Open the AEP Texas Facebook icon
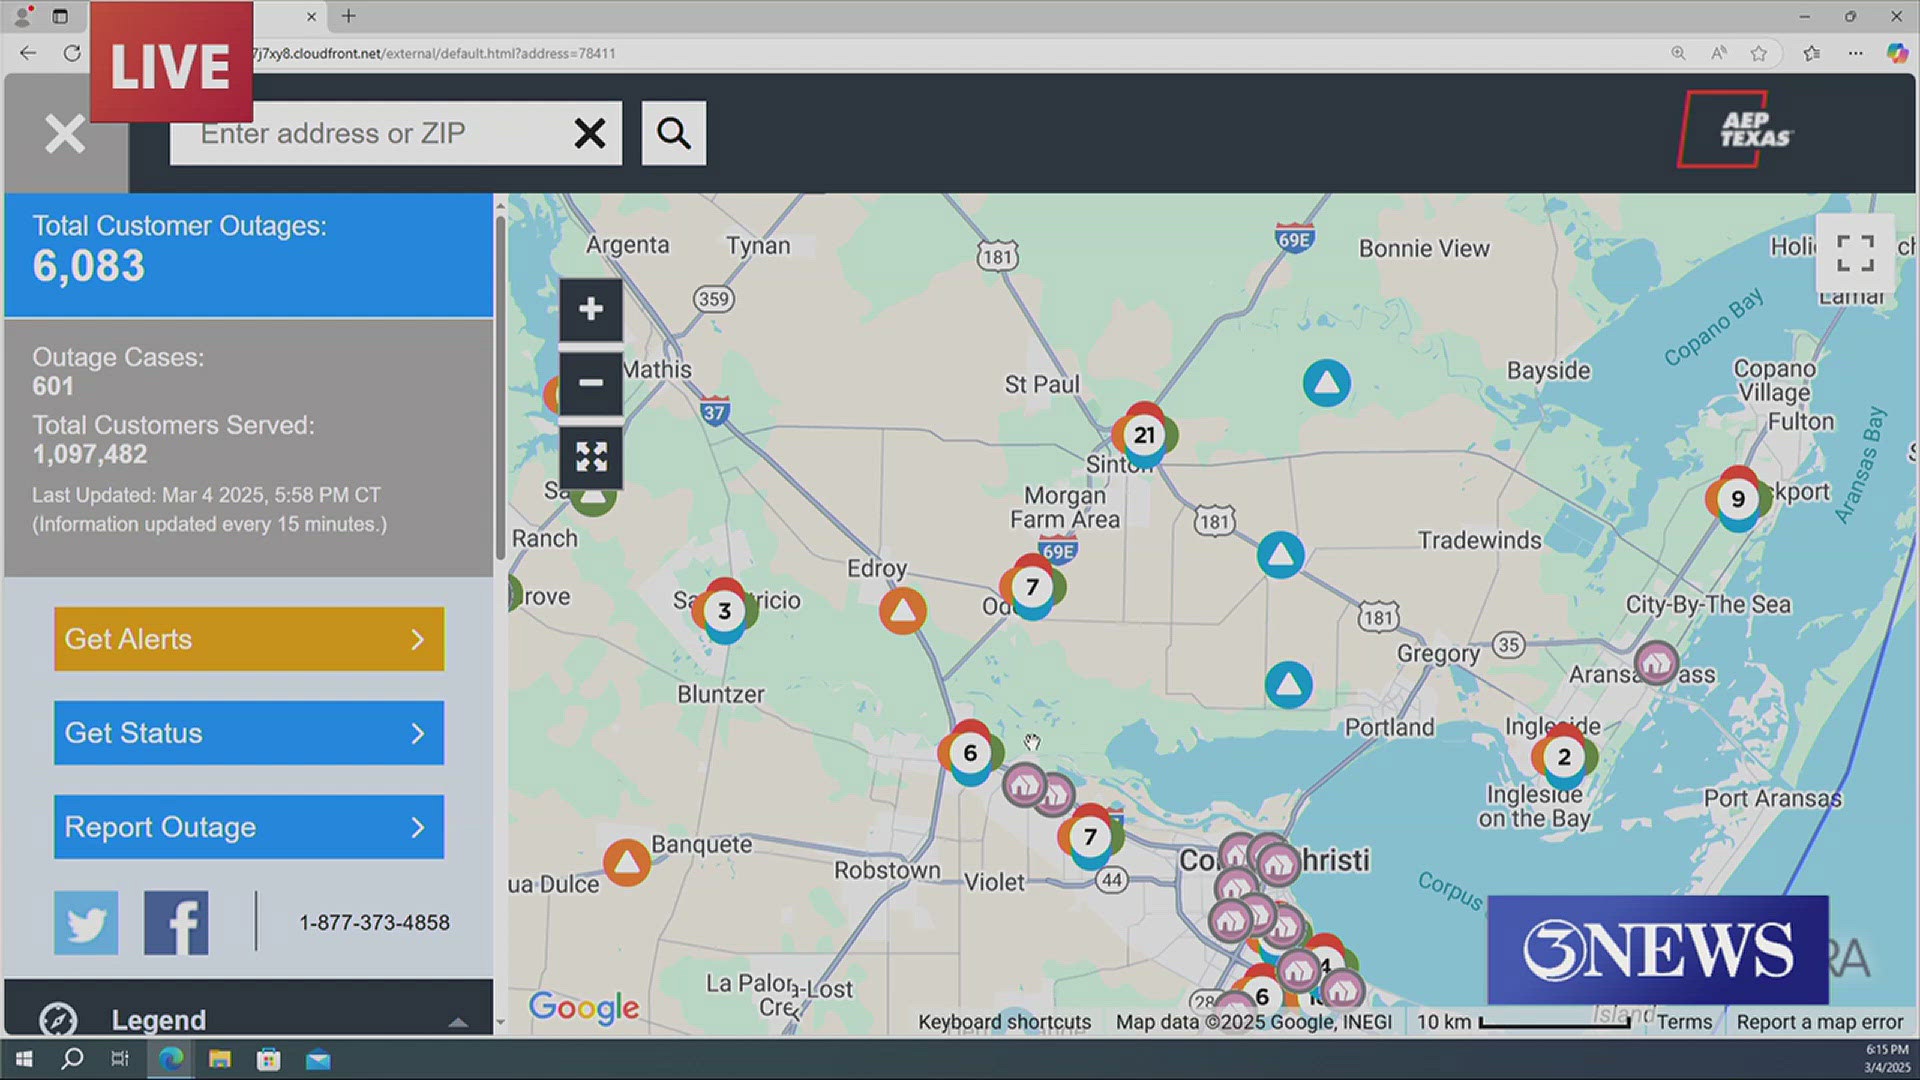The image size is (1920, 1080). [176, 922]
